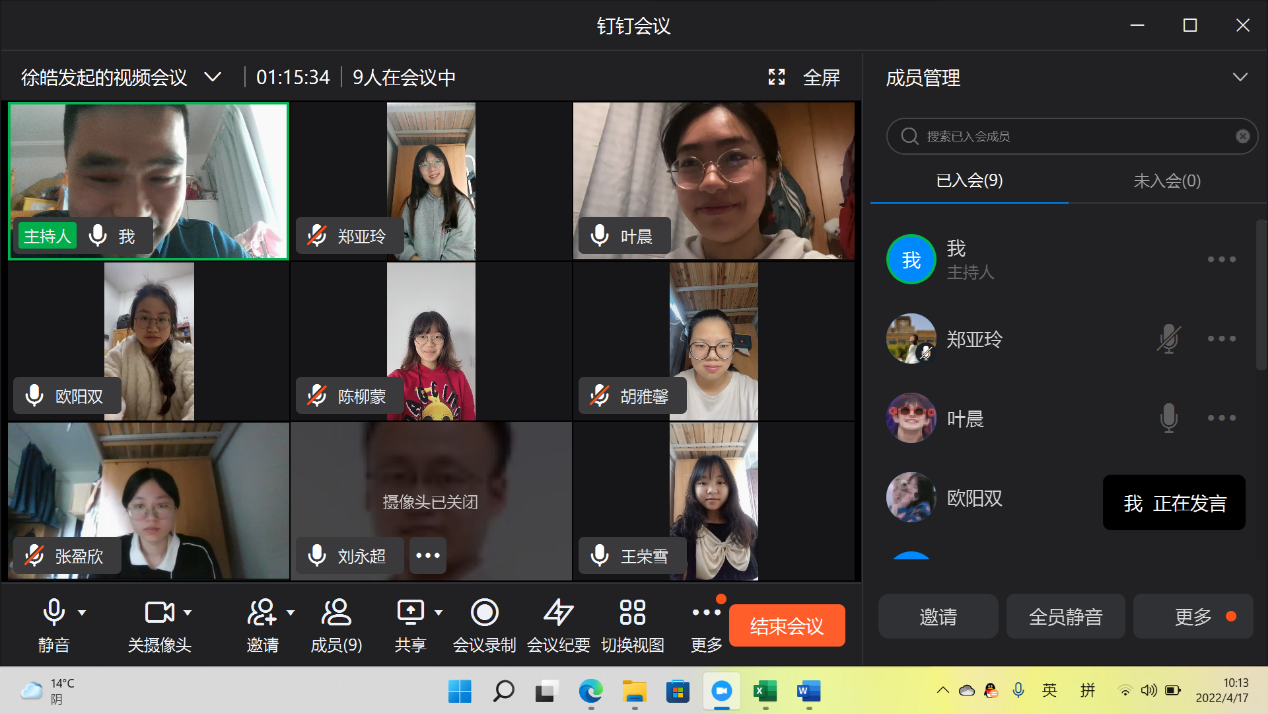
Task: Switch to the 未入会(0) tab
Action: pos(1166,181)
